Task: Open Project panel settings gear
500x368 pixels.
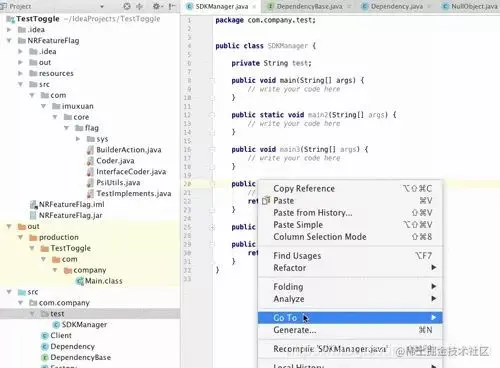Action: point(156,6)
